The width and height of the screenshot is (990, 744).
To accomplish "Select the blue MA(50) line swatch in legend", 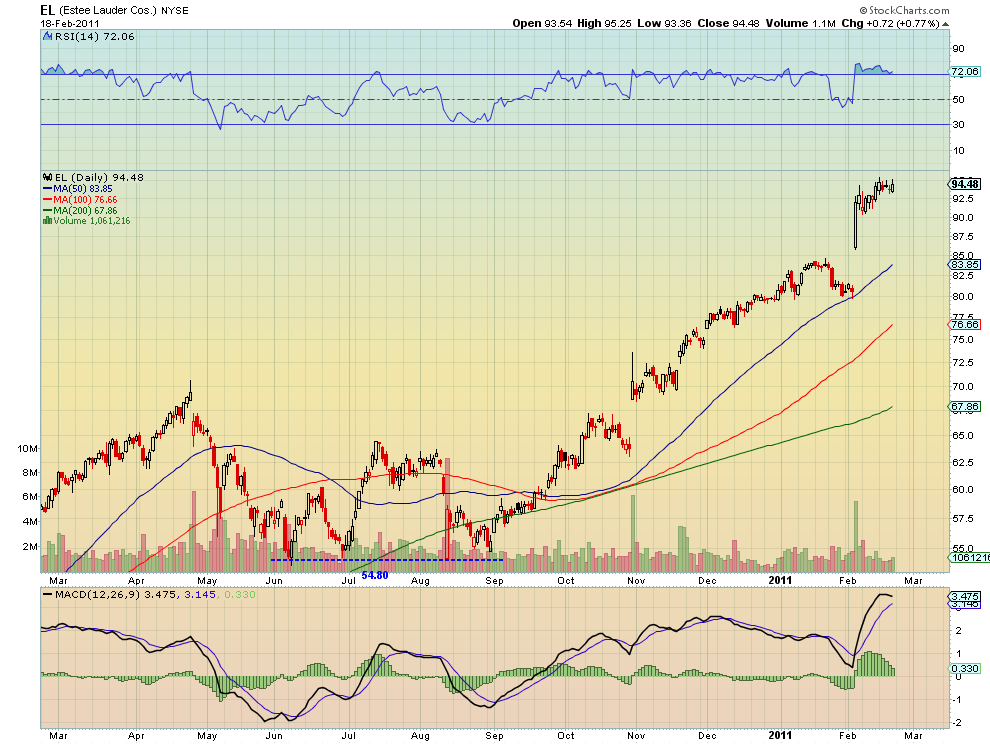I will tap(47, 189).
